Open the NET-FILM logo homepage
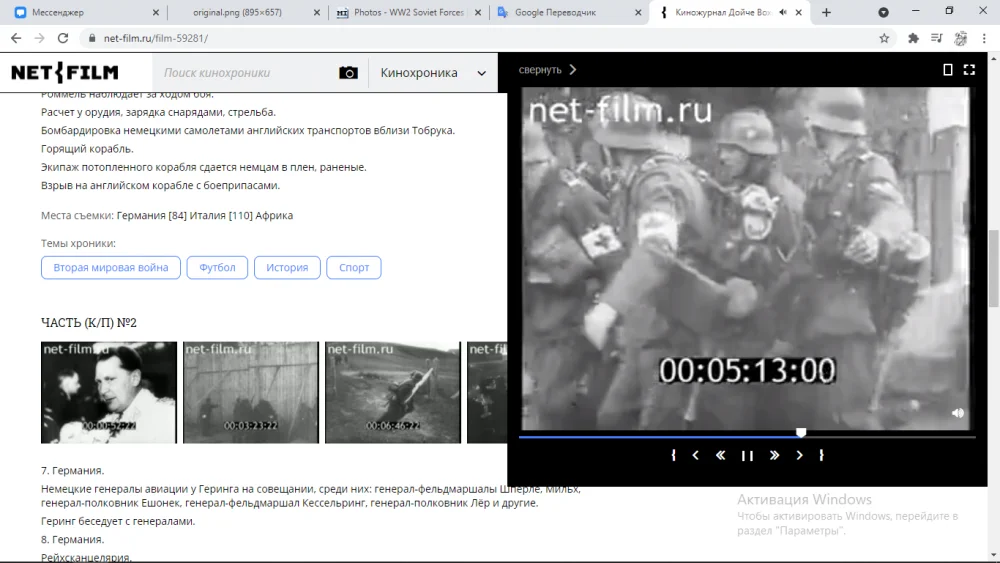The height and width of the screenshot is (563, 1000). point(65,73)
